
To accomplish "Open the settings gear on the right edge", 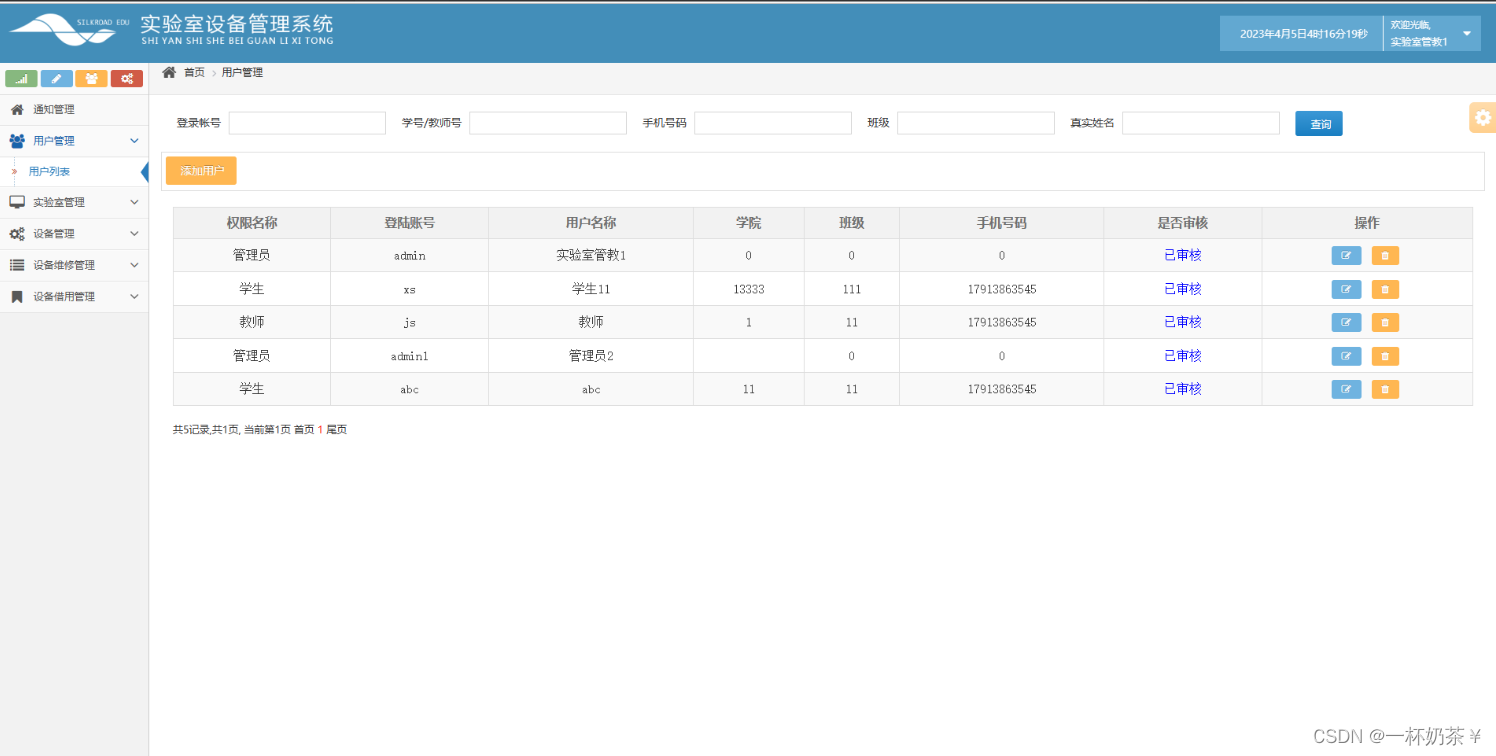I will [1482, 117].
